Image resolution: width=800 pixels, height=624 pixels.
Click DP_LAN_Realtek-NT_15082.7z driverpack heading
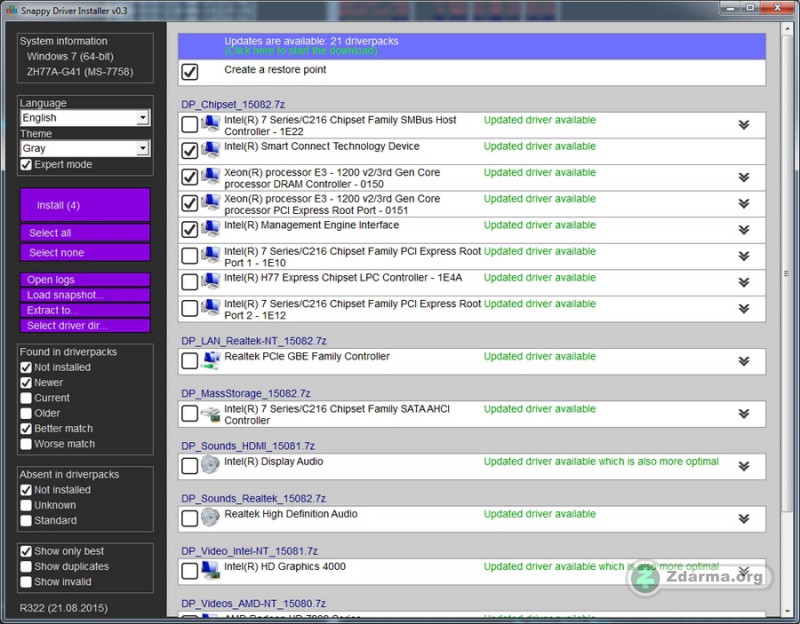[254, 341]
